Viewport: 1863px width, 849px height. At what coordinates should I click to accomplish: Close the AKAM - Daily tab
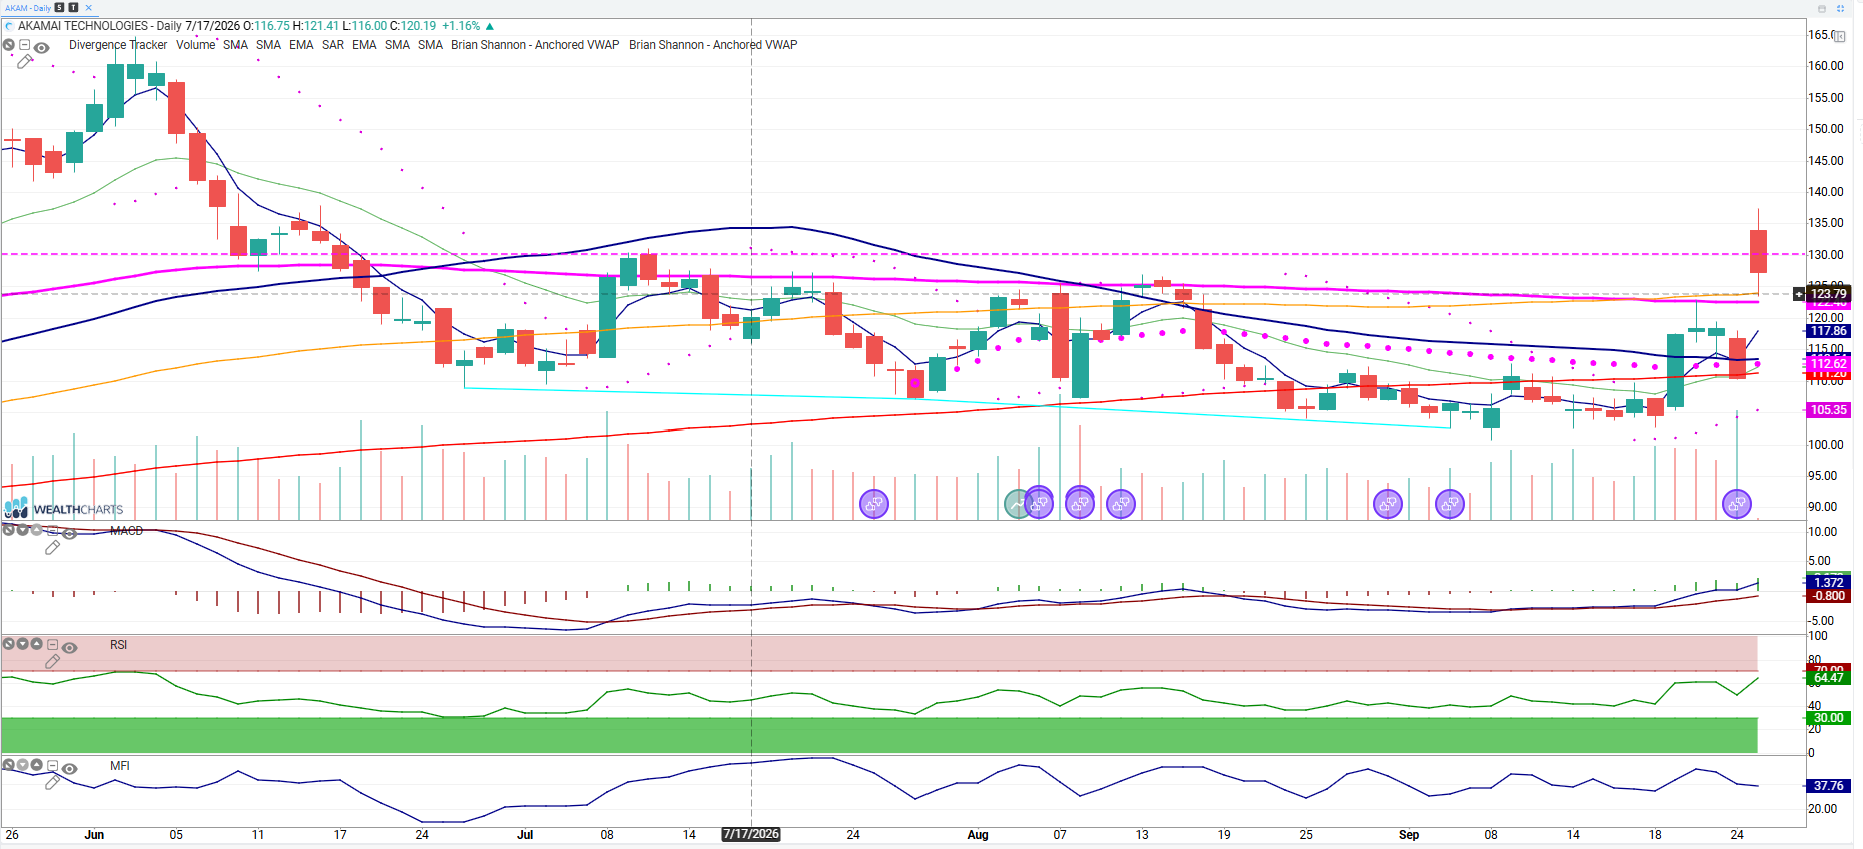[x=88, y=7]
